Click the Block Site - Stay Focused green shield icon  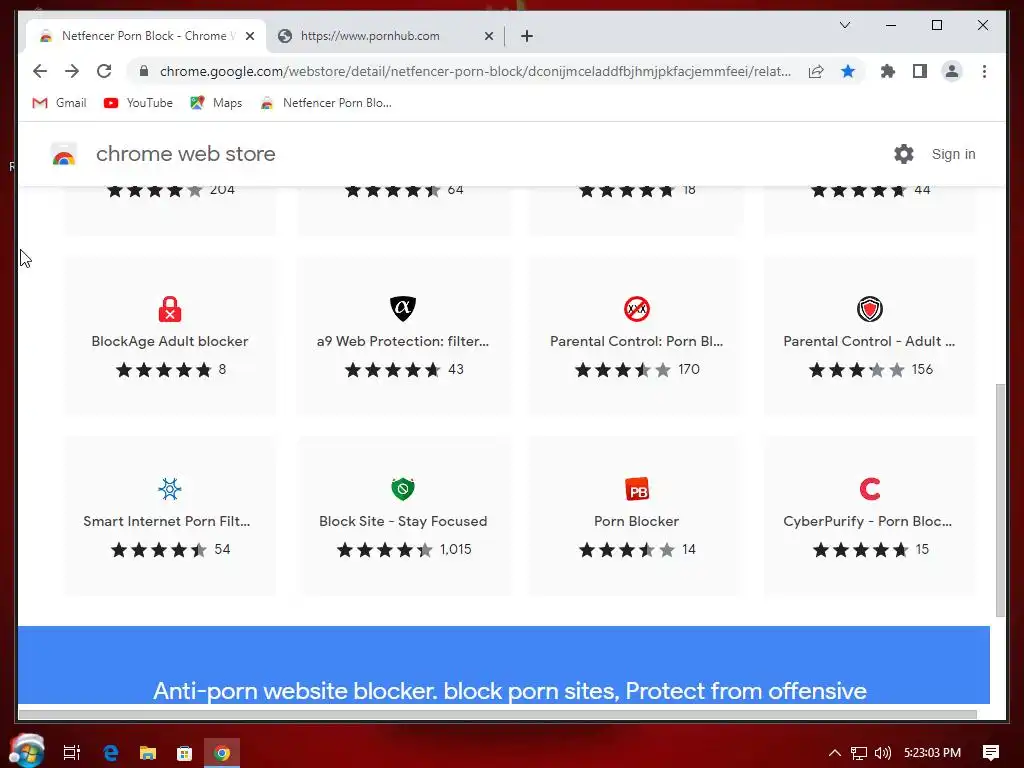pyautogui.click(x=403, y=488)
